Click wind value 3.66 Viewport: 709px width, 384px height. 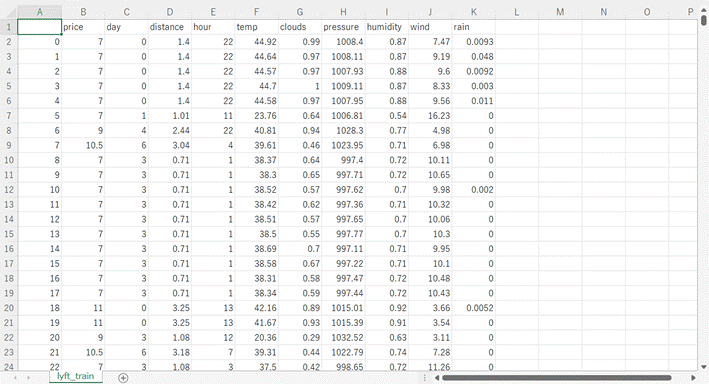coord(430,308)
